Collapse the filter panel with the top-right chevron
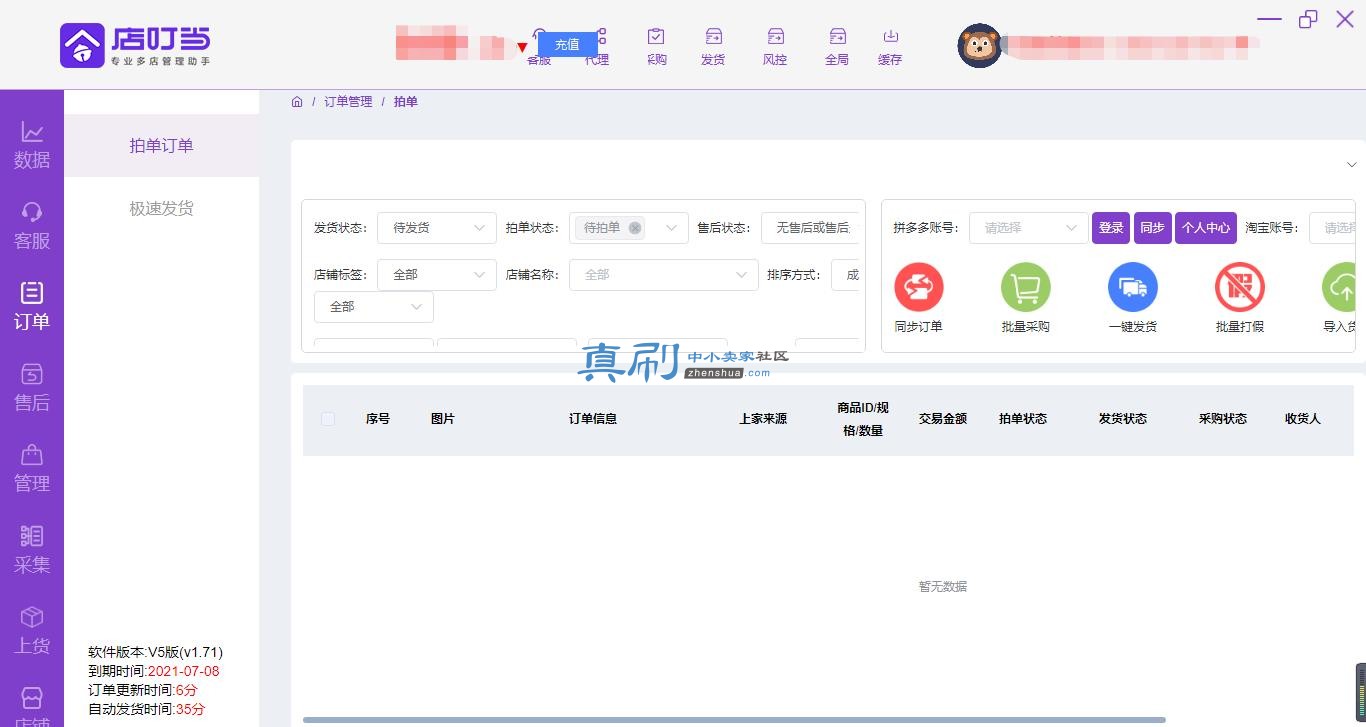Viewport: 1366px width, 727px height. (1352, 164)
